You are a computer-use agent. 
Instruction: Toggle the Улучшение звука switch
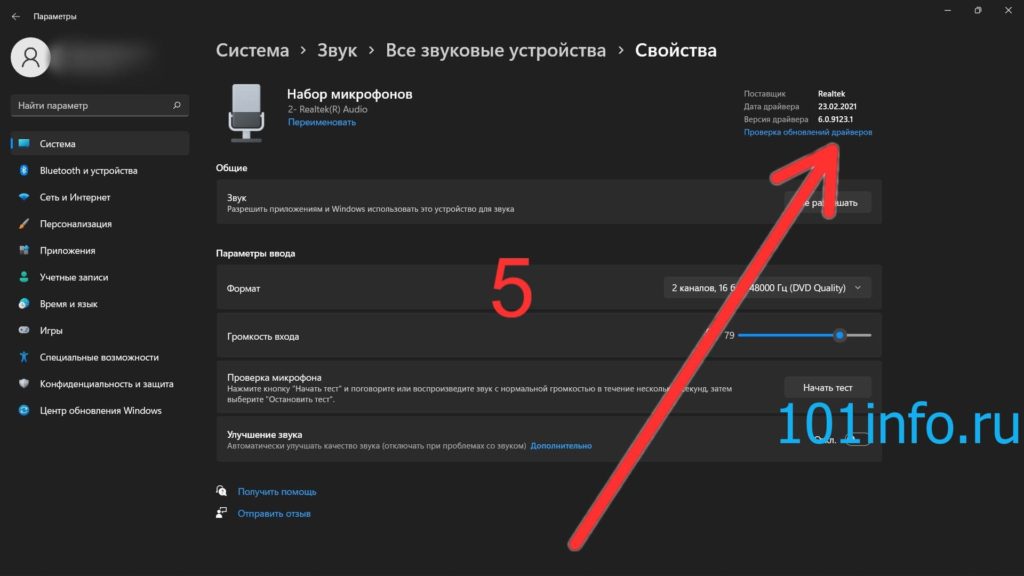click(x=857, y=440)
